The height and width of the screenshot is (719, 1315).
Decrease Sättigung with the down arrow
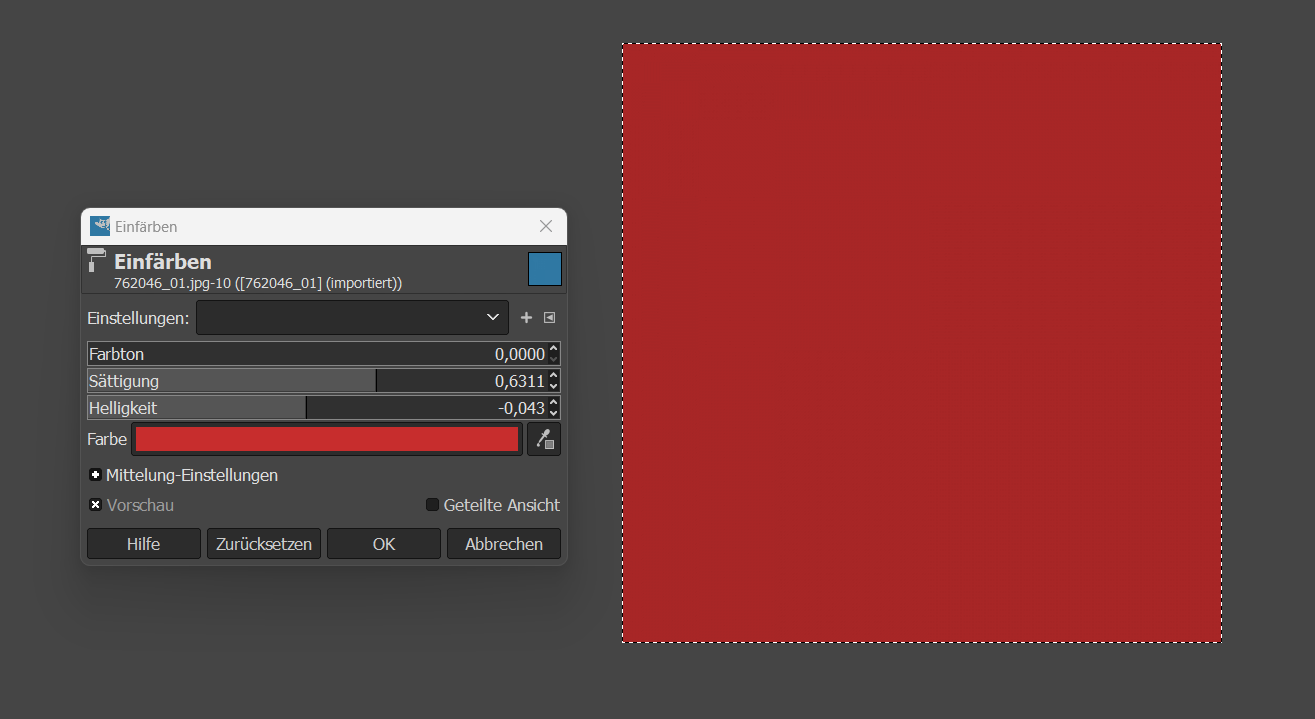[554, 387]
